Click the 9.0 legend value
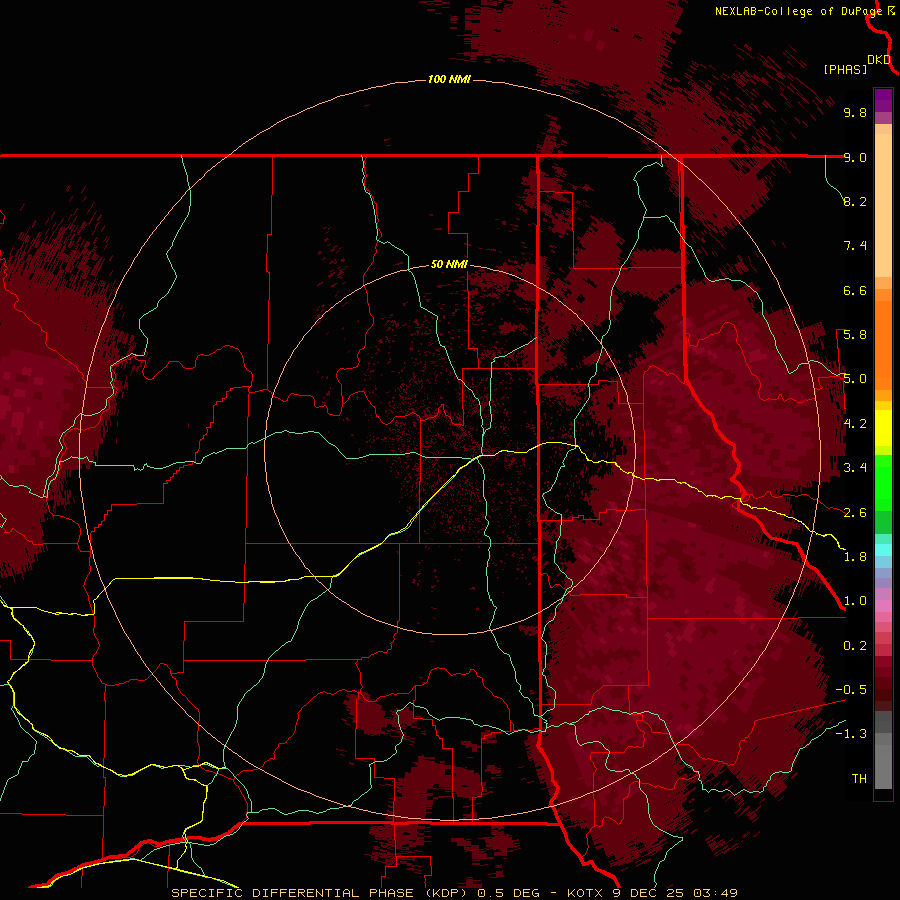The height and width of the screenshot is (900, 900). click(855, 157)
